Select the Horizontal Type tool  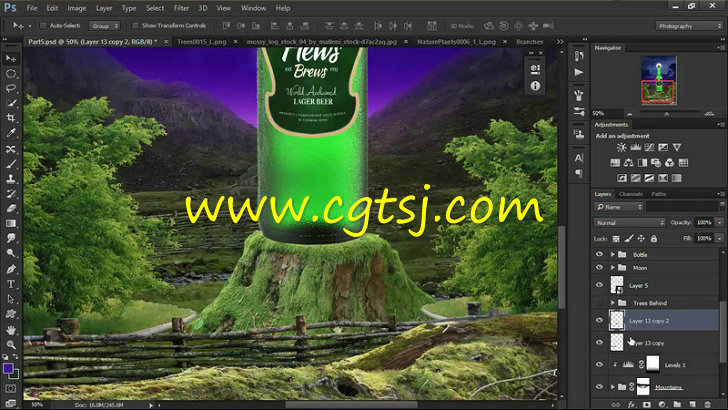pyautogui.click(x=11, y=284)
